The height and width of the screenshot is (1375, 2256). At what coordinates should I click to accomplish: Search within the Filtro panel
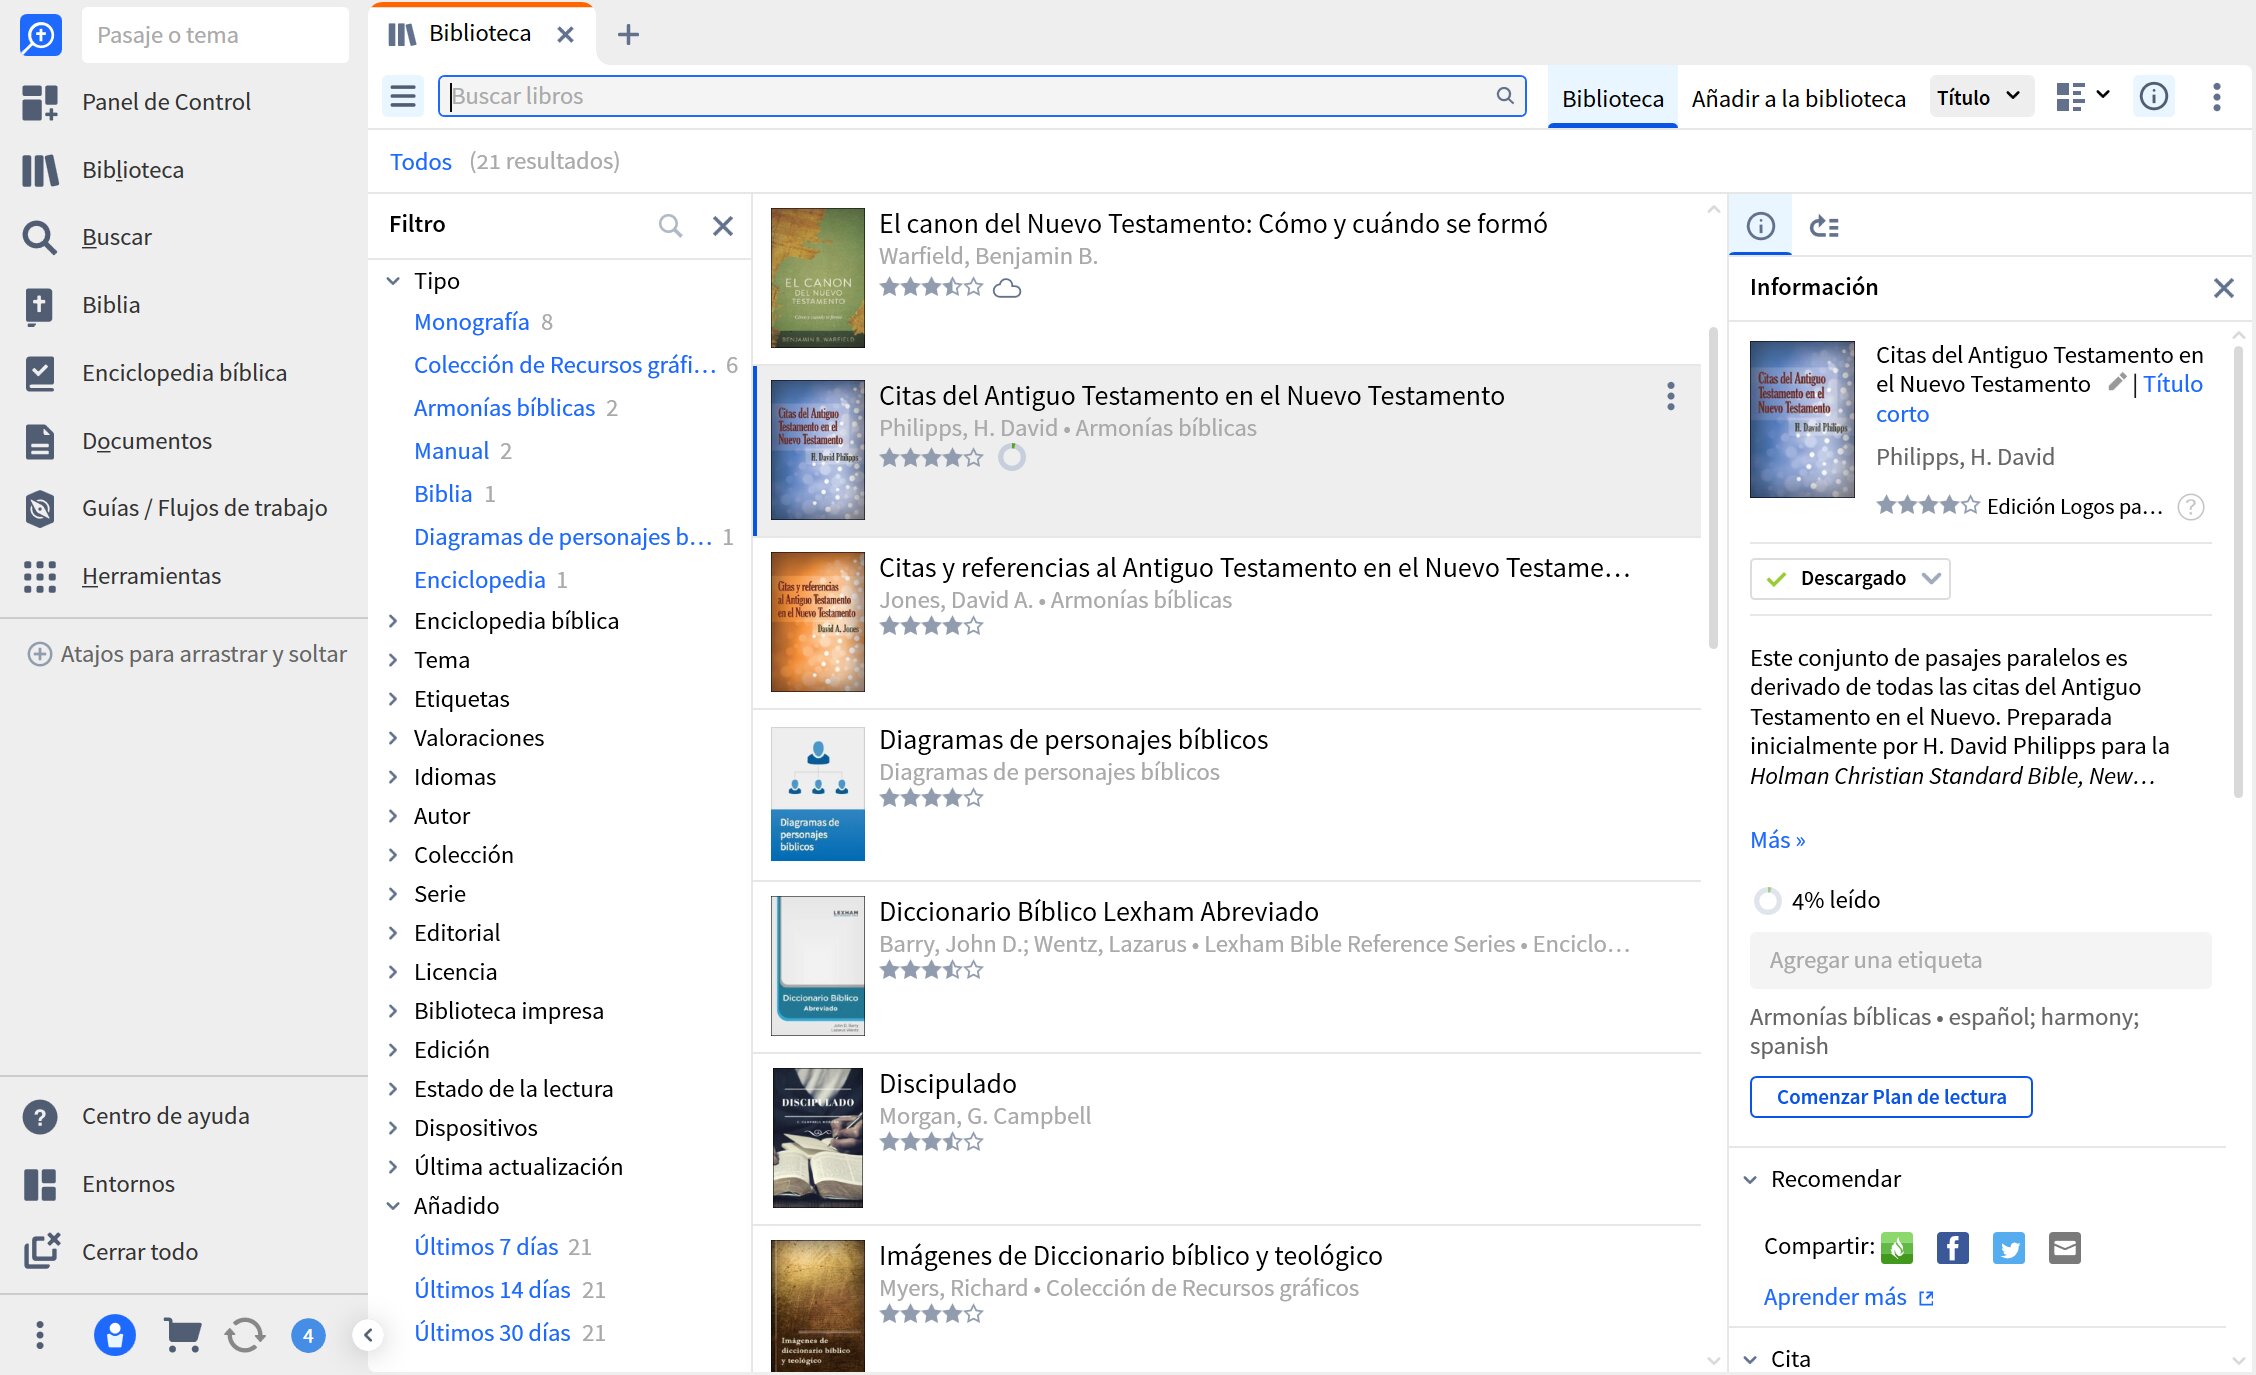point(670,225)
